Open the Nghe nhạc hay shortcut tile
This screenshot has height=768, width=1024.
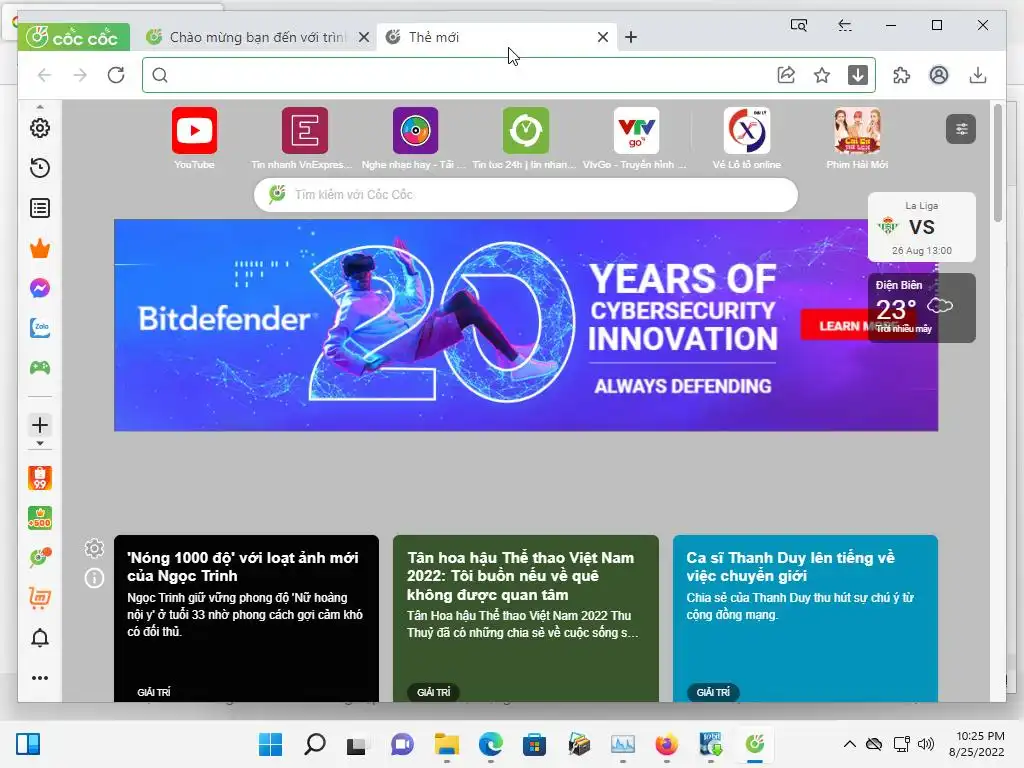[415, 138]
